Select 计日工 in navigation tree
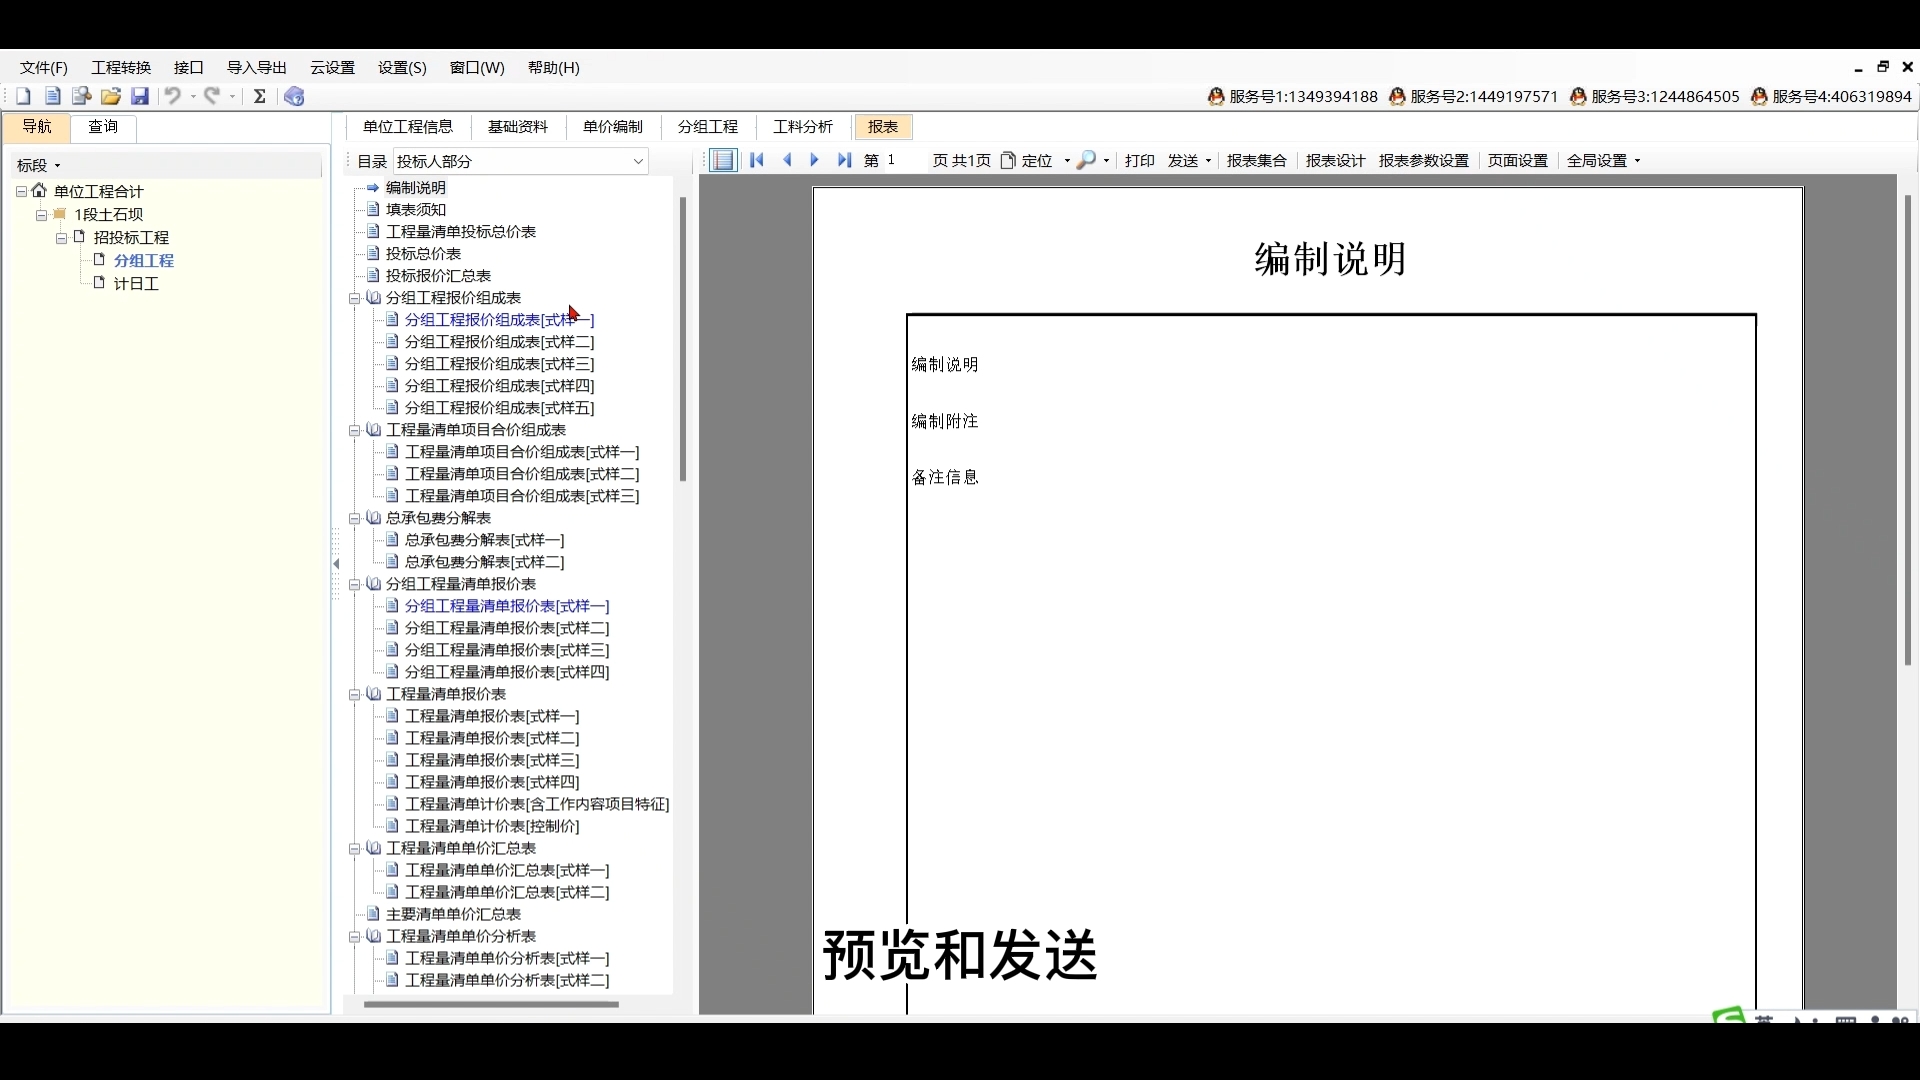 tap(137, 284)
